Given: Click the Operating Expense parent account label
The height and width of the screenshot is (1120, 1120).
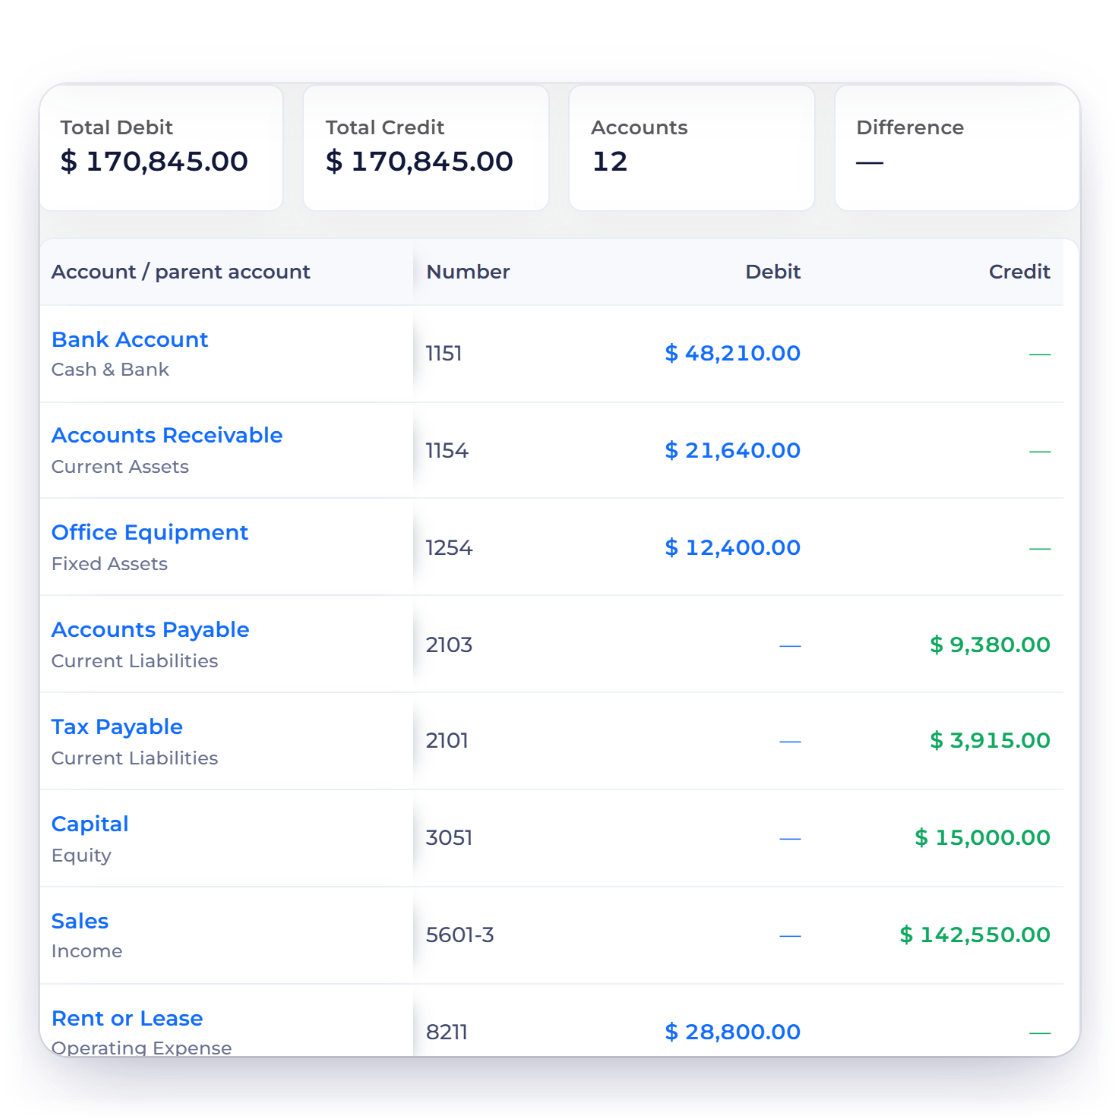Looking at the screenshot, I should point(141,1047).
